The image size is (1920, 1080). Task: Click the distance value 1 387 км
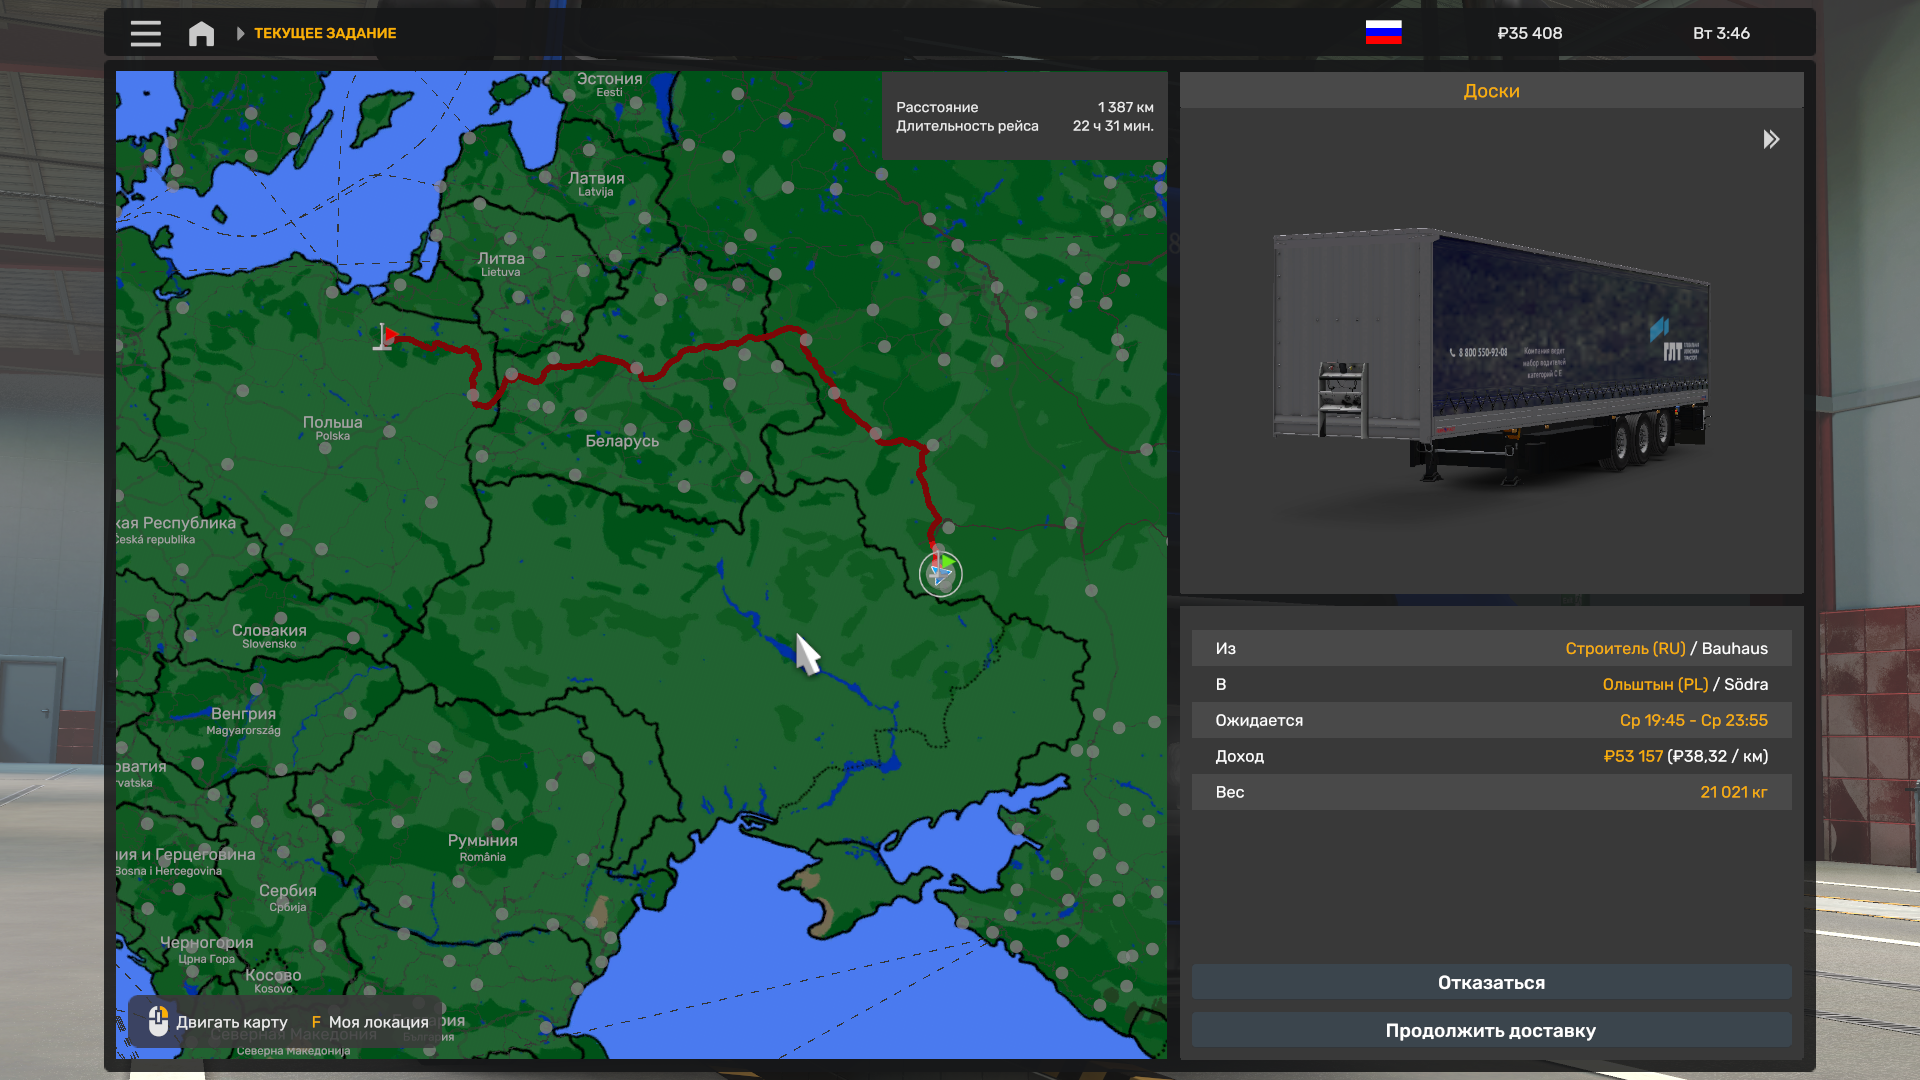tap(1125, 107)
